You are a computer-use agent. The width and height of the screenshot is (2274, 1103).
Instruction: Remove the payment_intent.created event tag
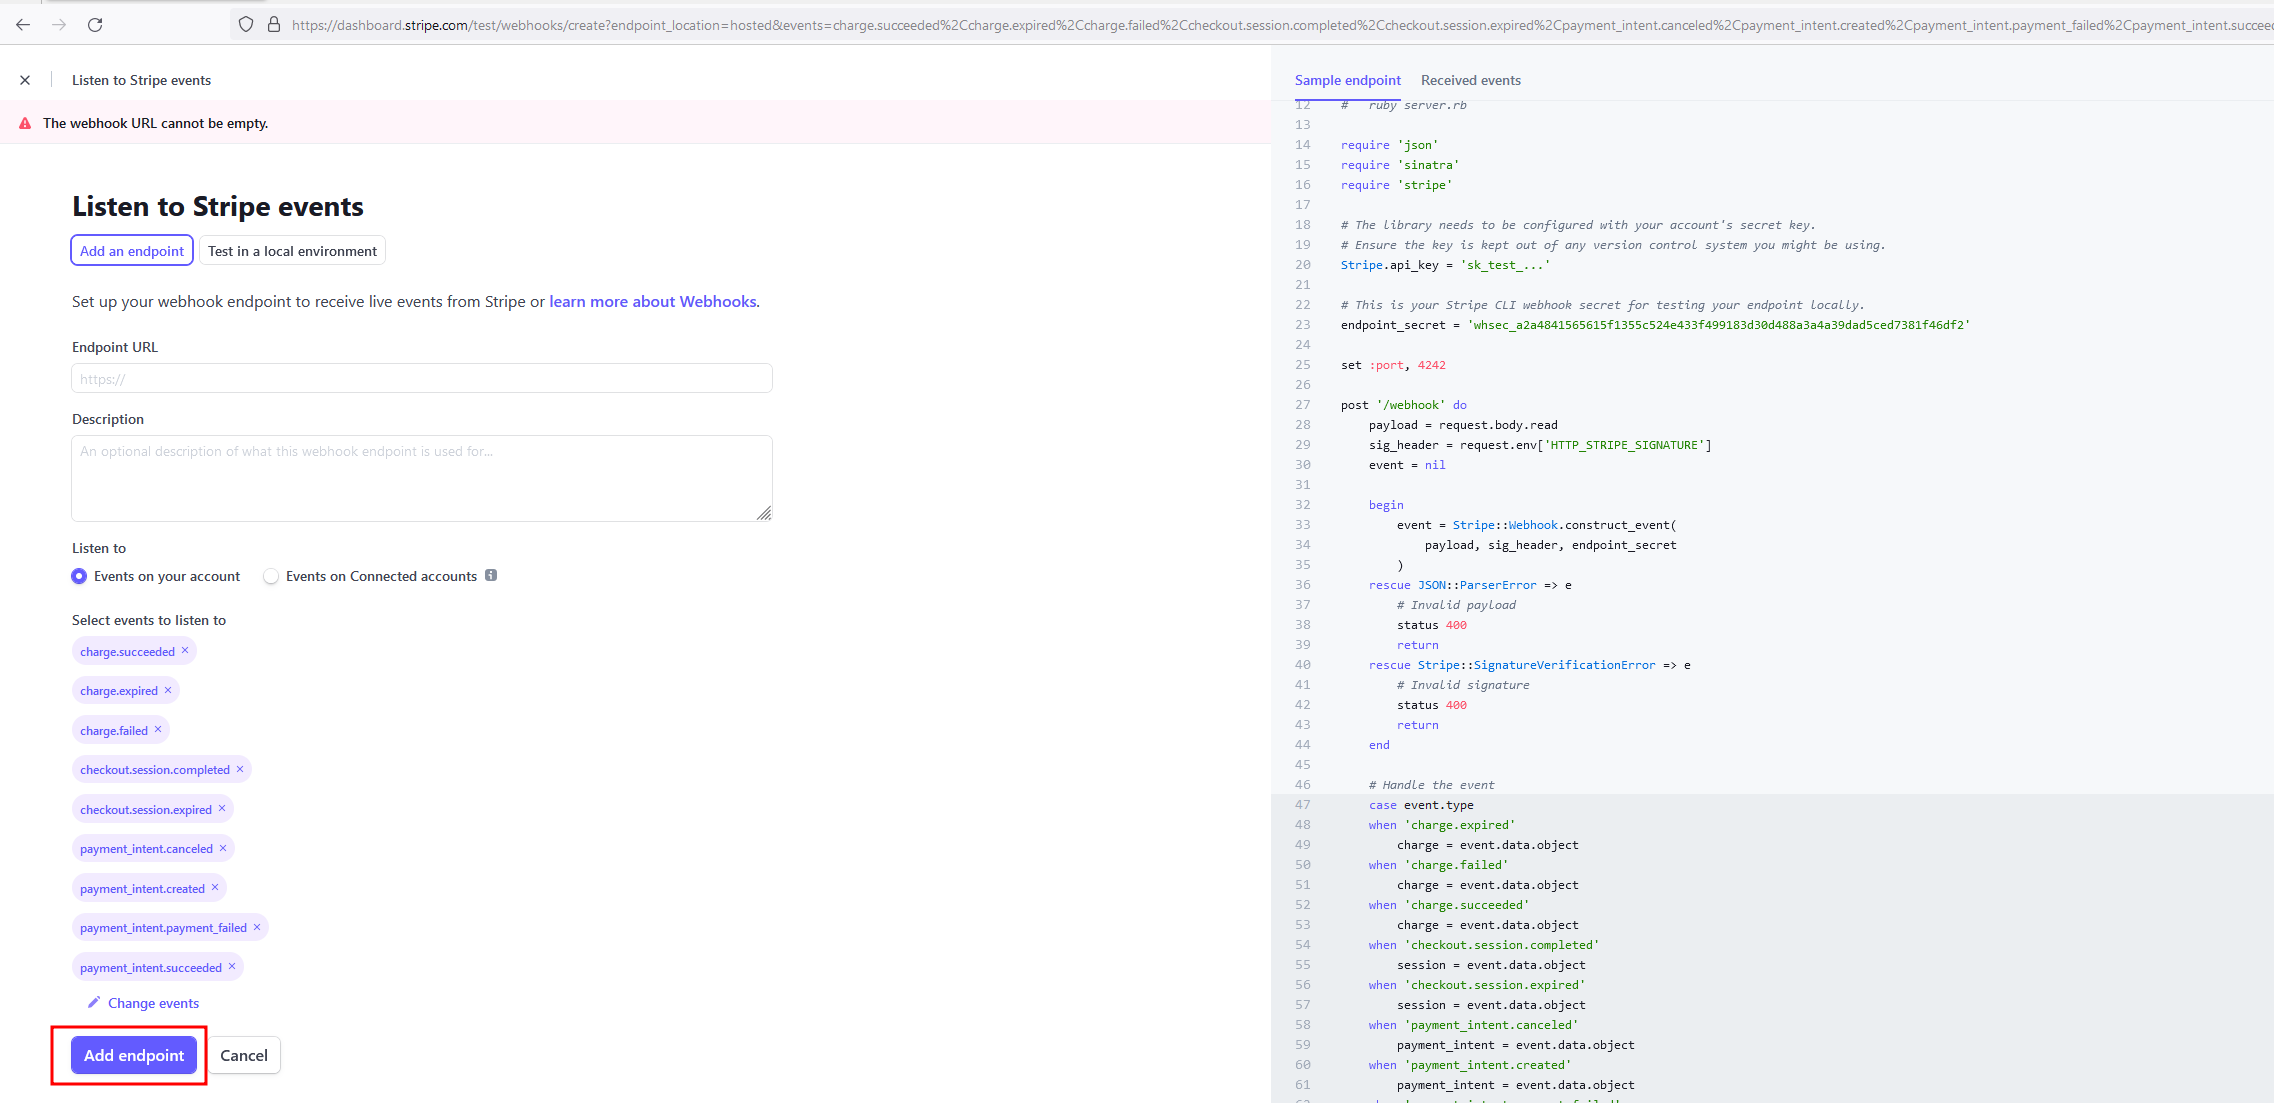click(x=215, y=887)
